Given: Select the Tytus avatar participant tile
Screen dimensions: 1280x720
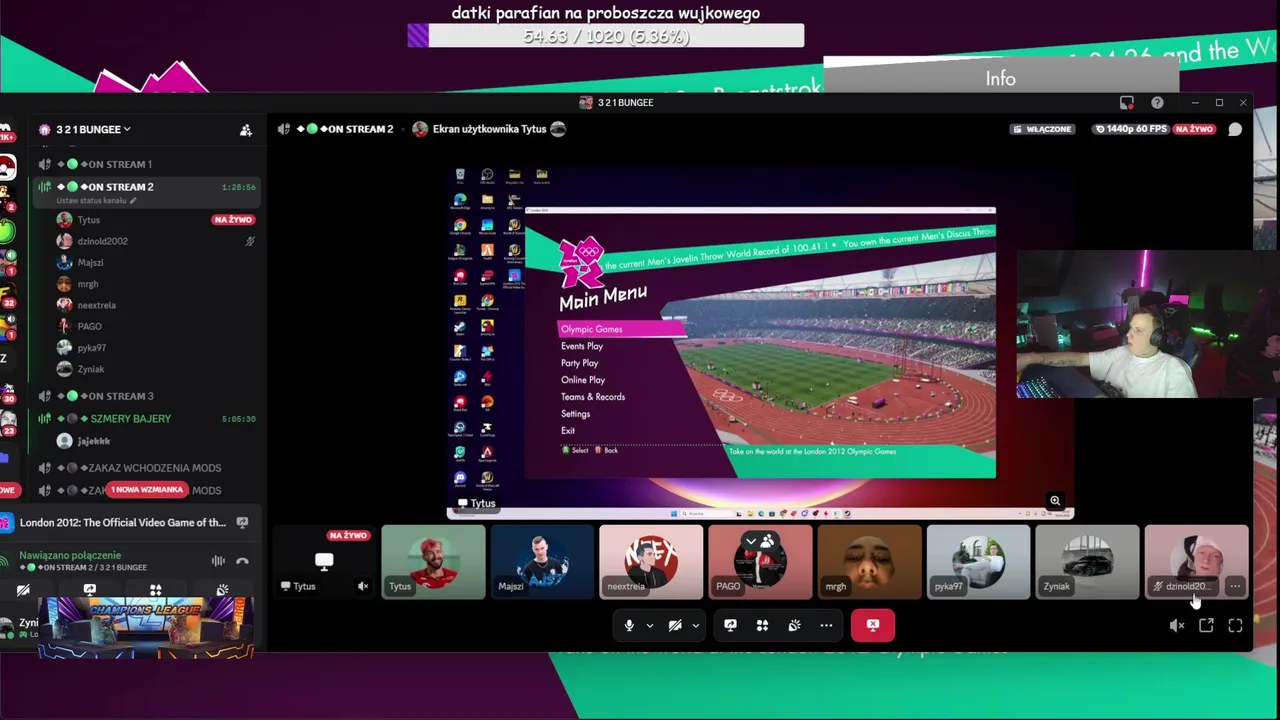Looking at the screenshot, I should coord(433,562).
